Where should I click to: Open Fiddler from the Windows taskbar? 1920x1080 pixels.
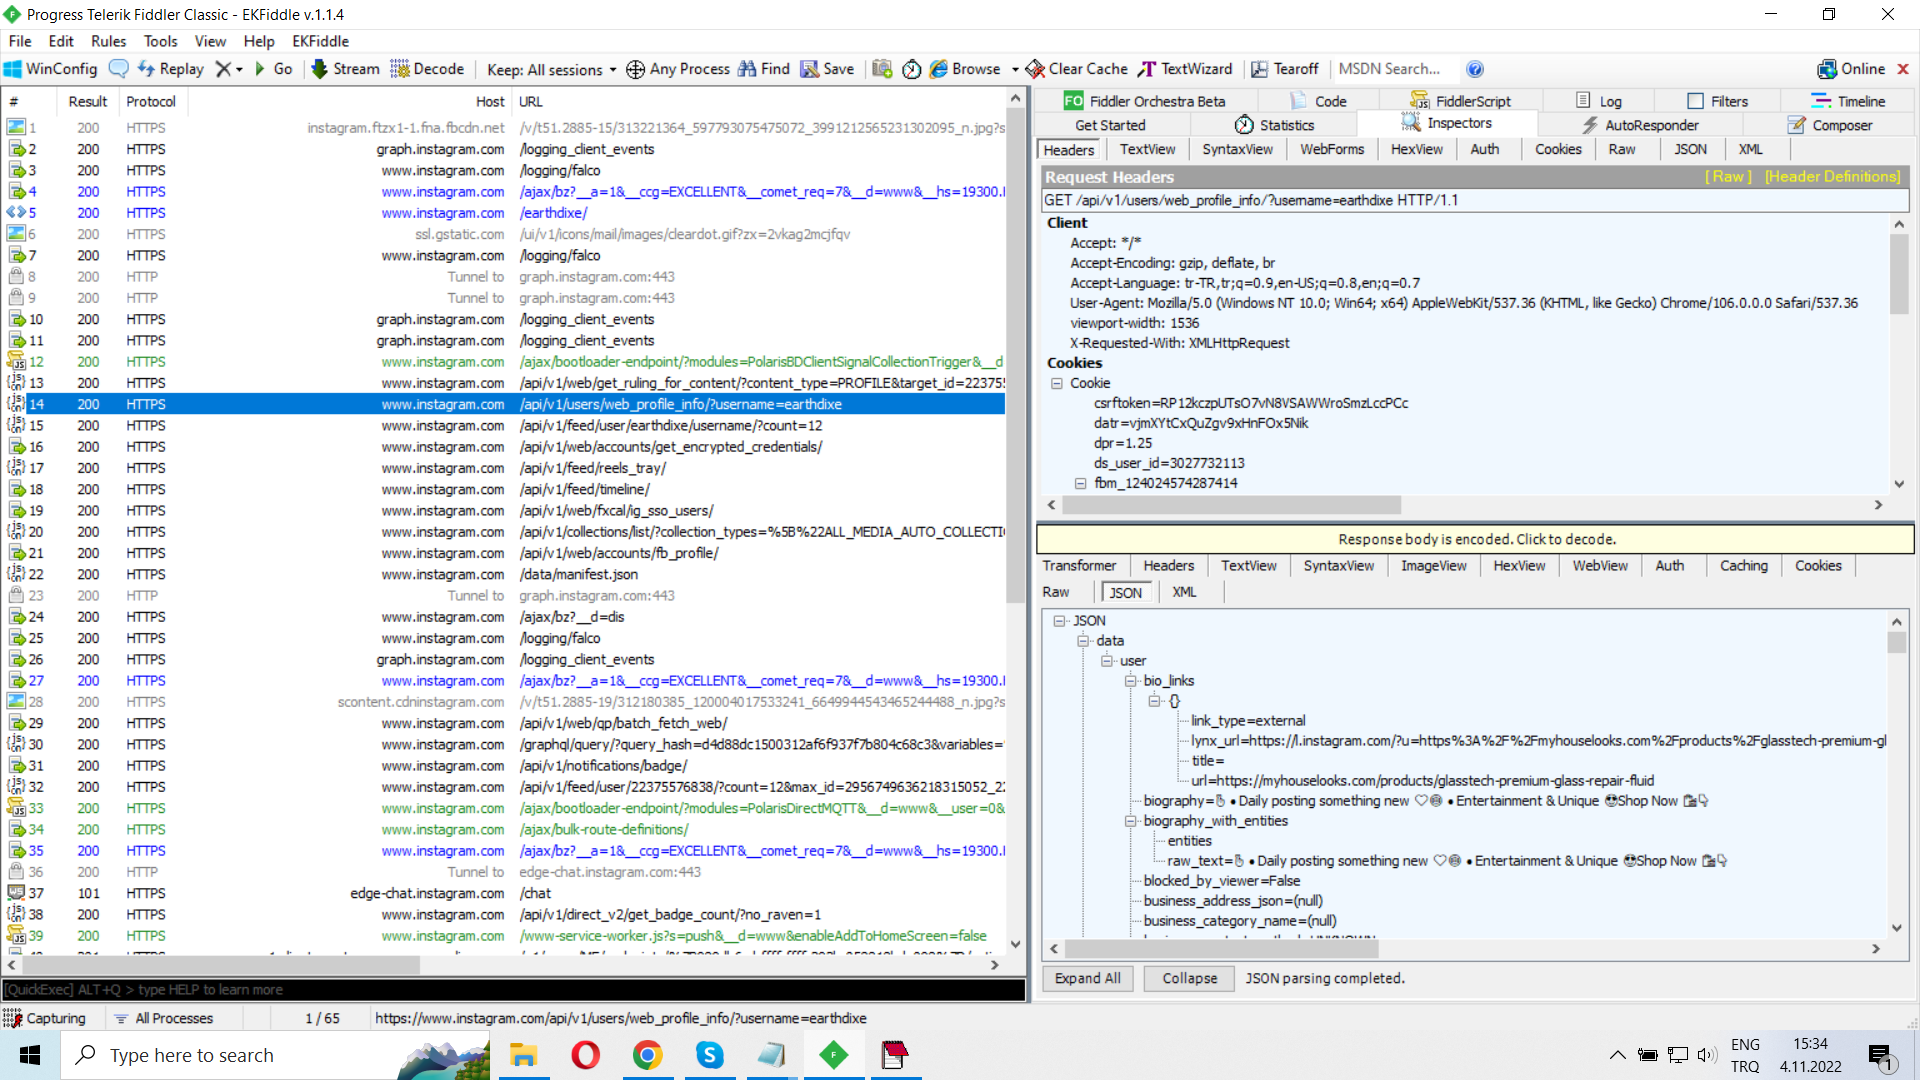point(833,1055)
